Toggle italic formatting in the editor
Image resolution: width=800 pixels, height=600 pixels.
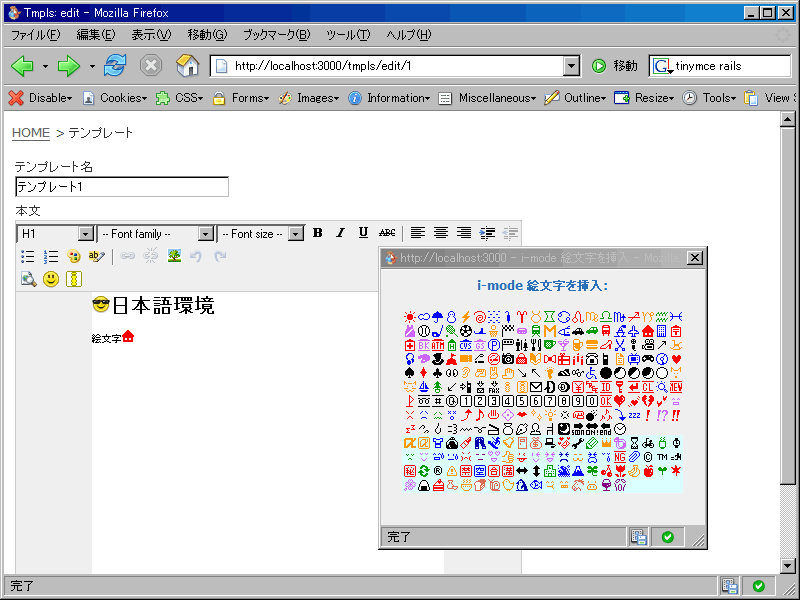(x=340, y=233)
